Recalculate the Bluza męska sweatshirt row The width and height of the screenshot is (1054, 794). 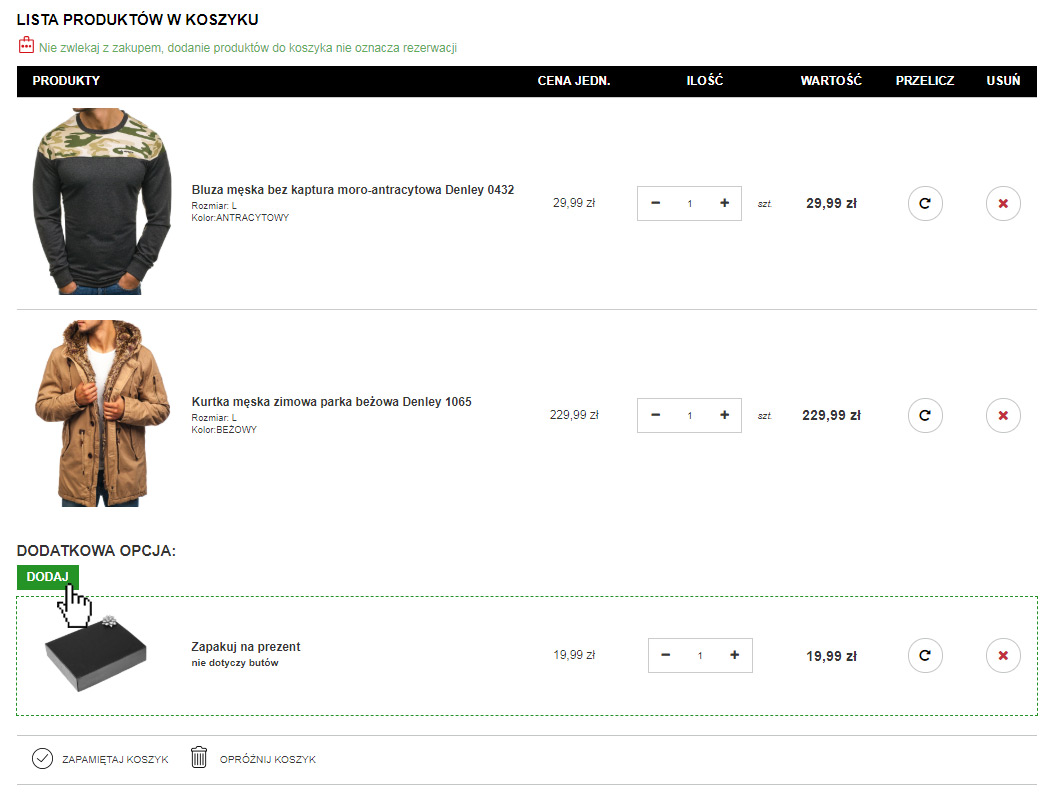coord(925,203)
